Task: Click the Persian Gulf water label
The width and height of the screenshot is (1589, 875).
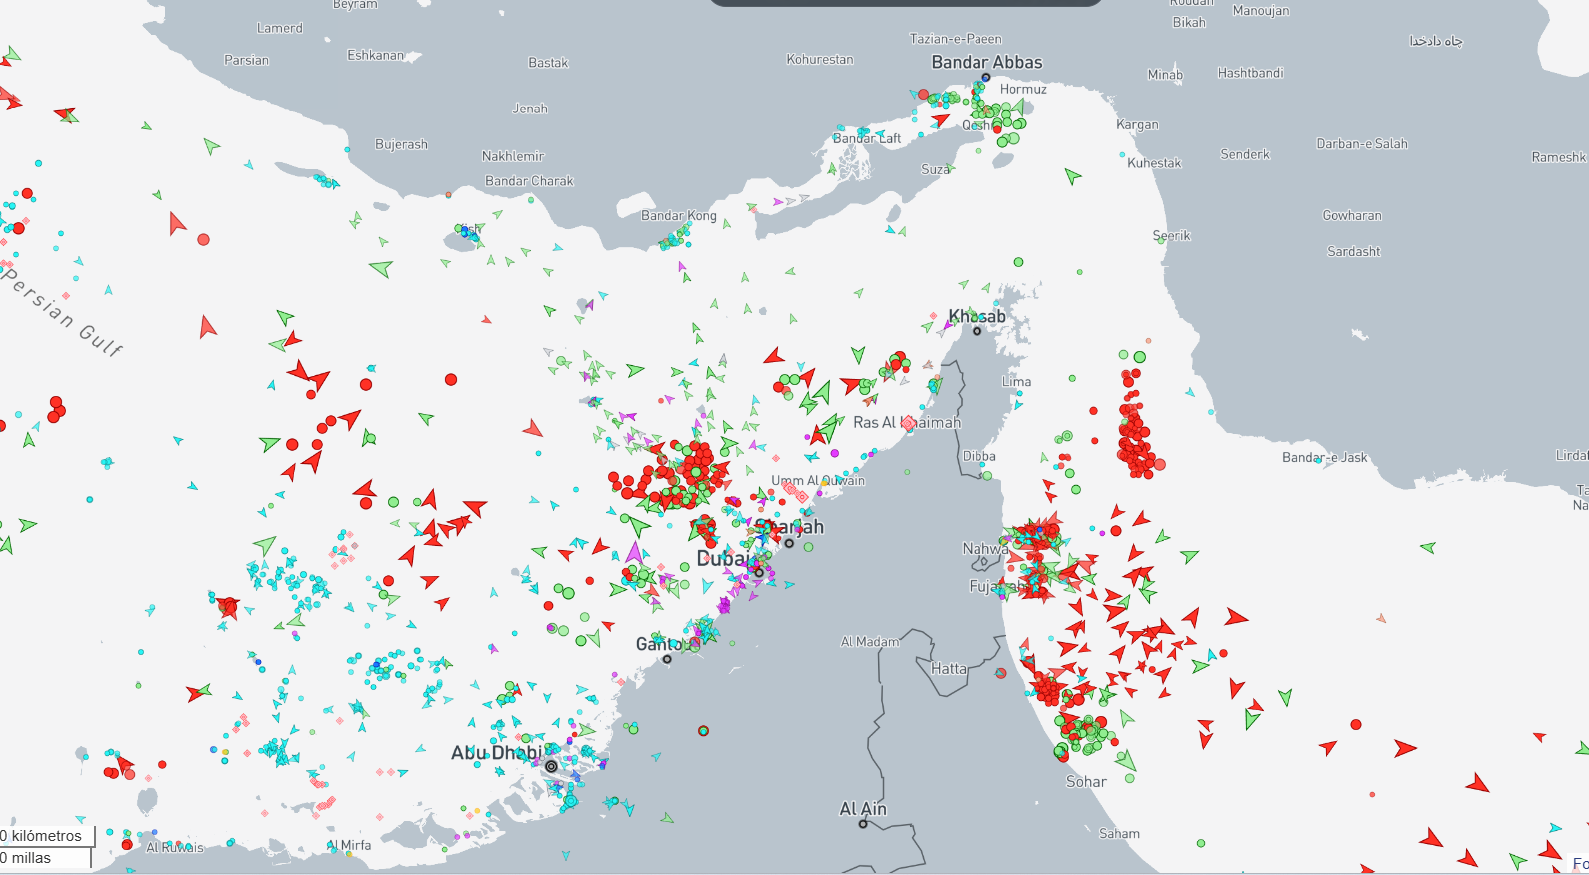Action: pos(62,311)
